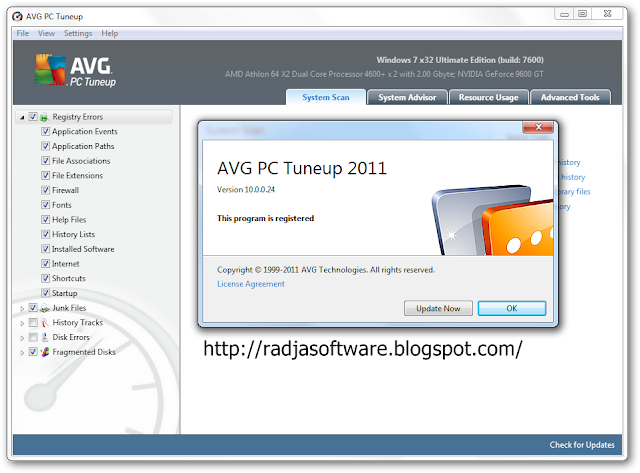Expand the Fragmented Disks tree node
The image size is (640, 473).
[x=22, y=353]
